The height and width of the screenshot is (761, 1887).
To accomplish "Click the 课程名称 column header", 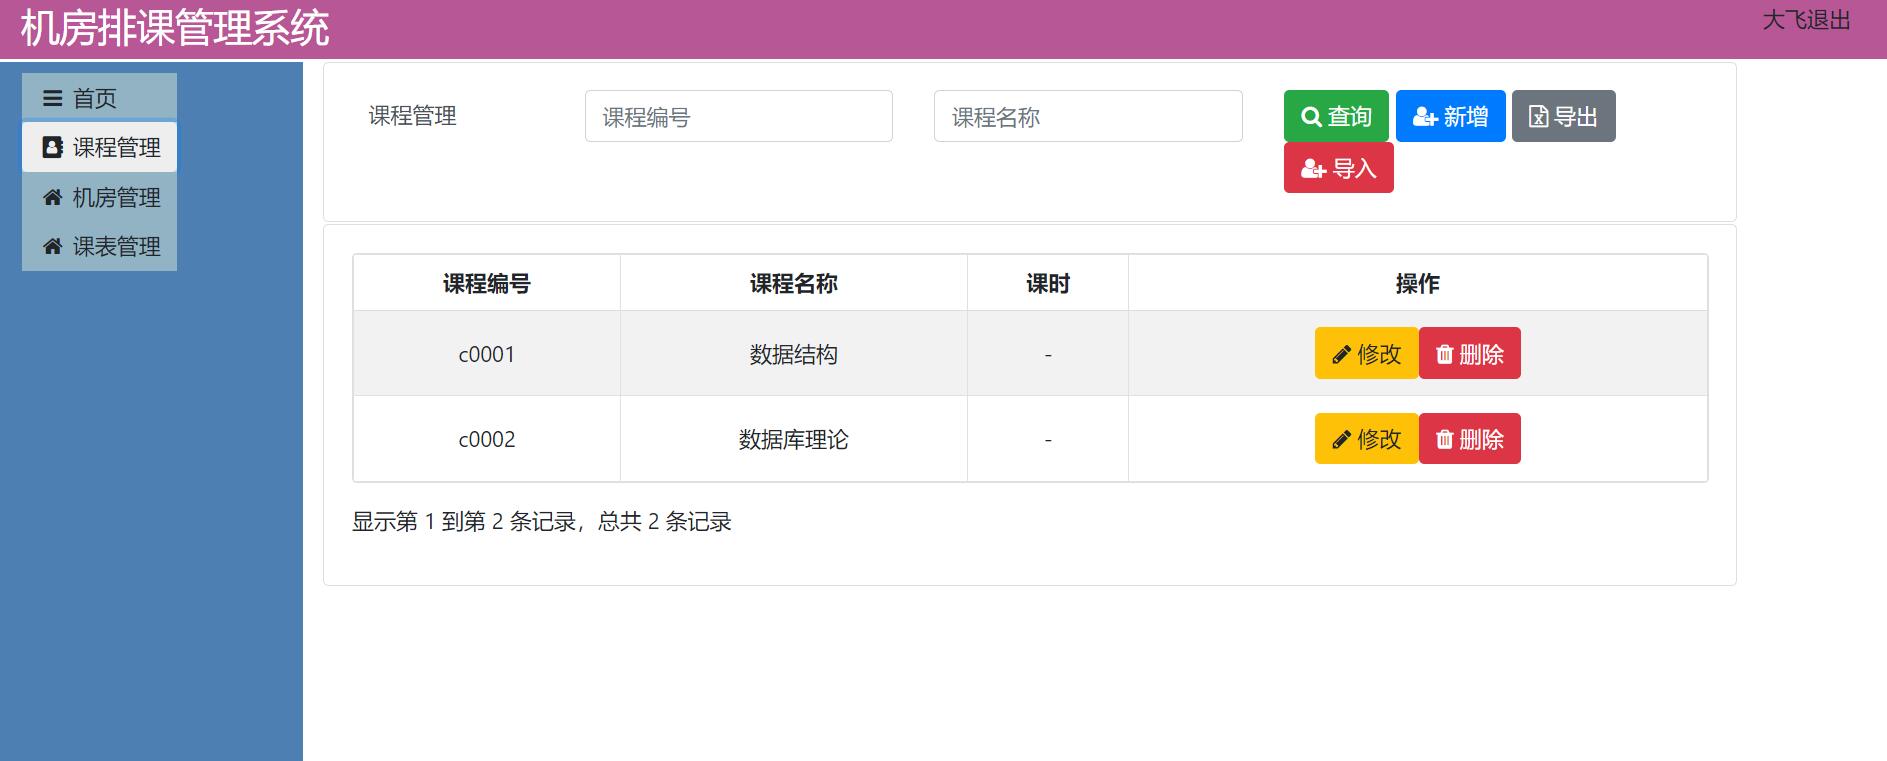I will (x=793, y=284).
